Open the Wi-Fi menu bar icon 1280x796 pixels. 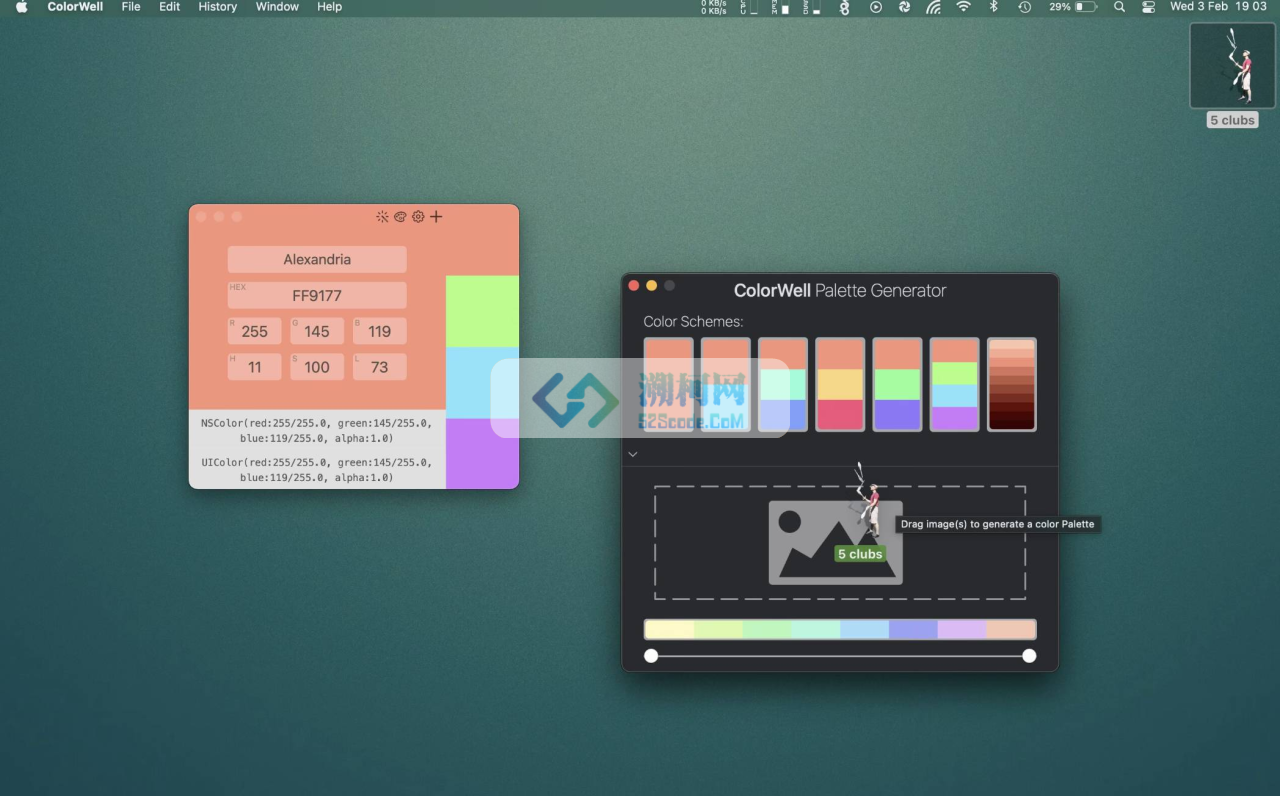(x=963, y=7)
